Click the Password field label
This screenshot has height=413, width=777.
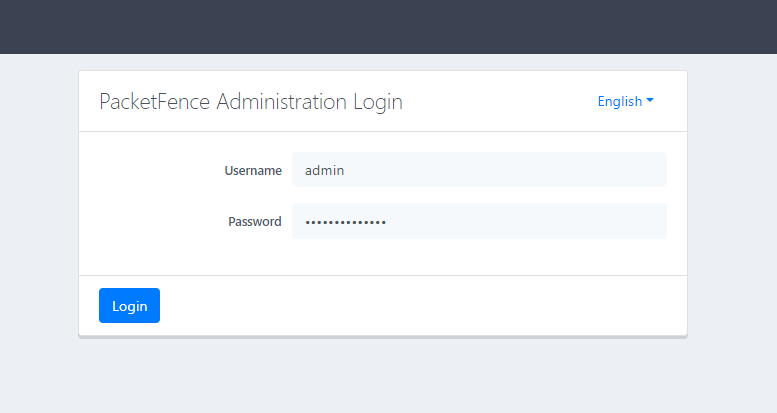click(x=254, y=222)
